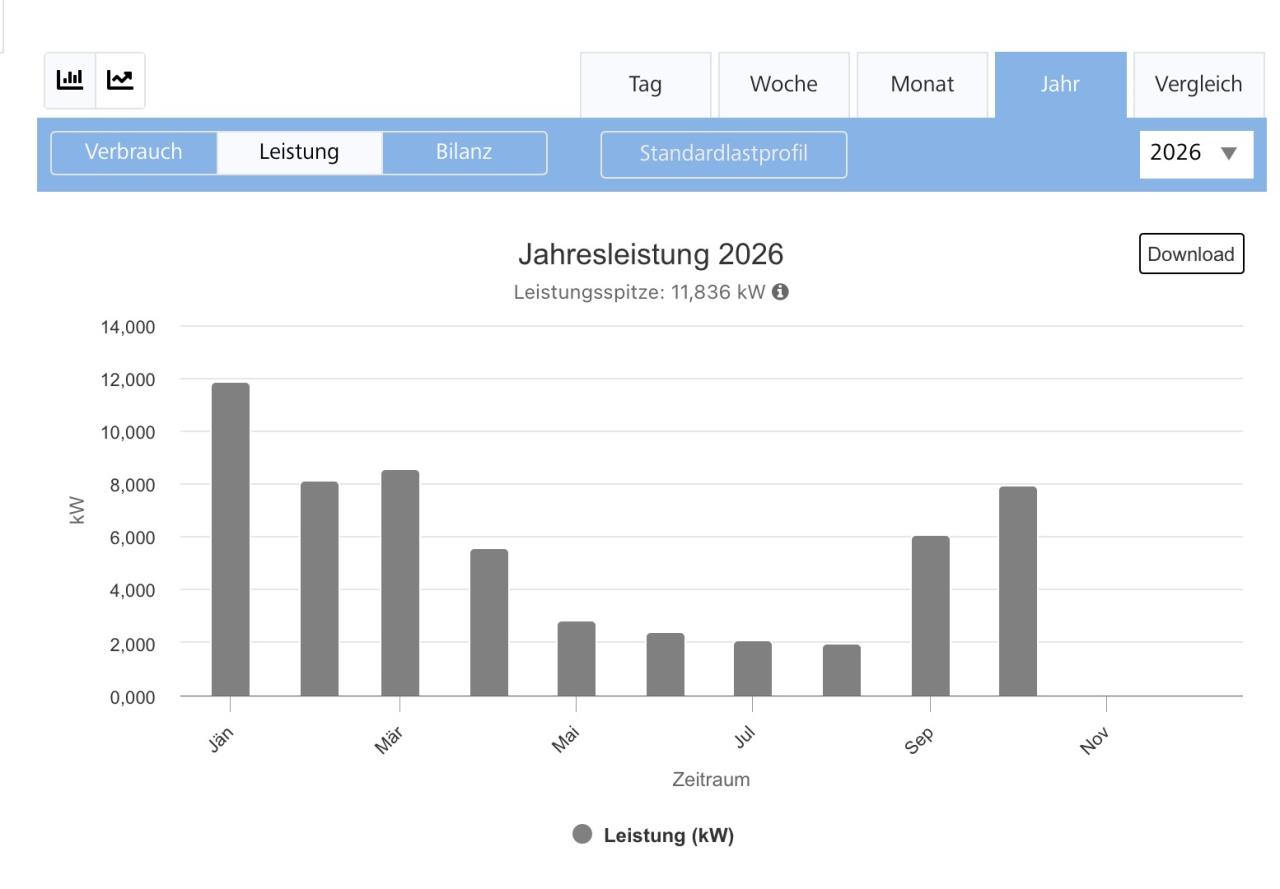Select the Bilanz view option
The image size is (1280, 889).
(x=465, y=153)
